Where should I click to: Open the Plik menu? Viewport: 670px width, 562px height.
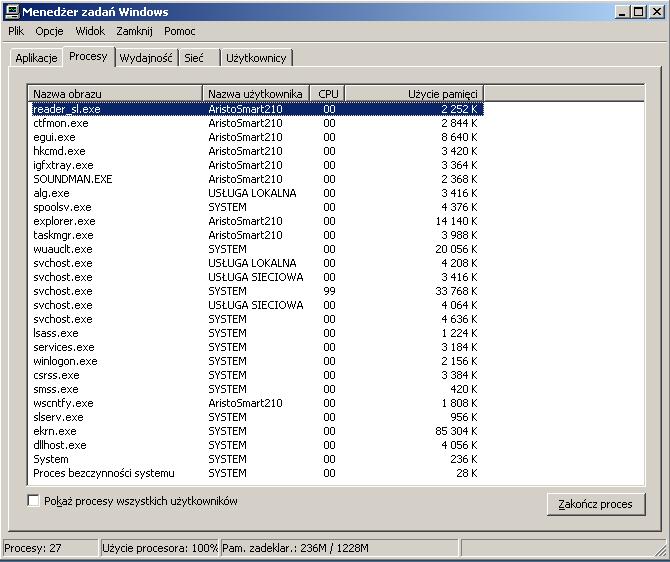[x=16, y=31]
